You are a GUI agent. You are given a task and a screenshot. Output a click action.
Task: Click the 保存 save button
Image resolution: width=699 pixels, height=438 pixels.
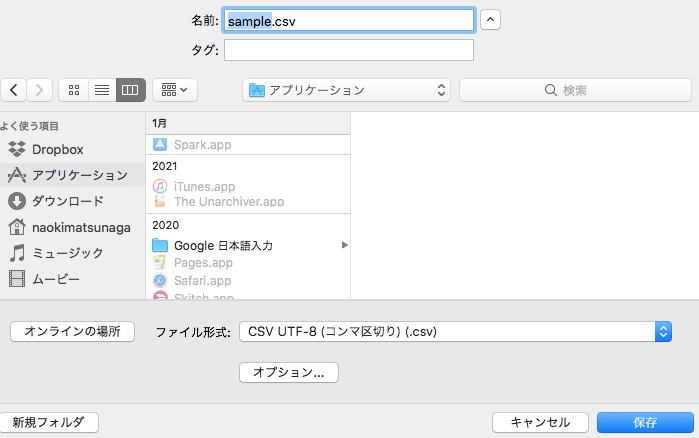click(x=645, y=422)
